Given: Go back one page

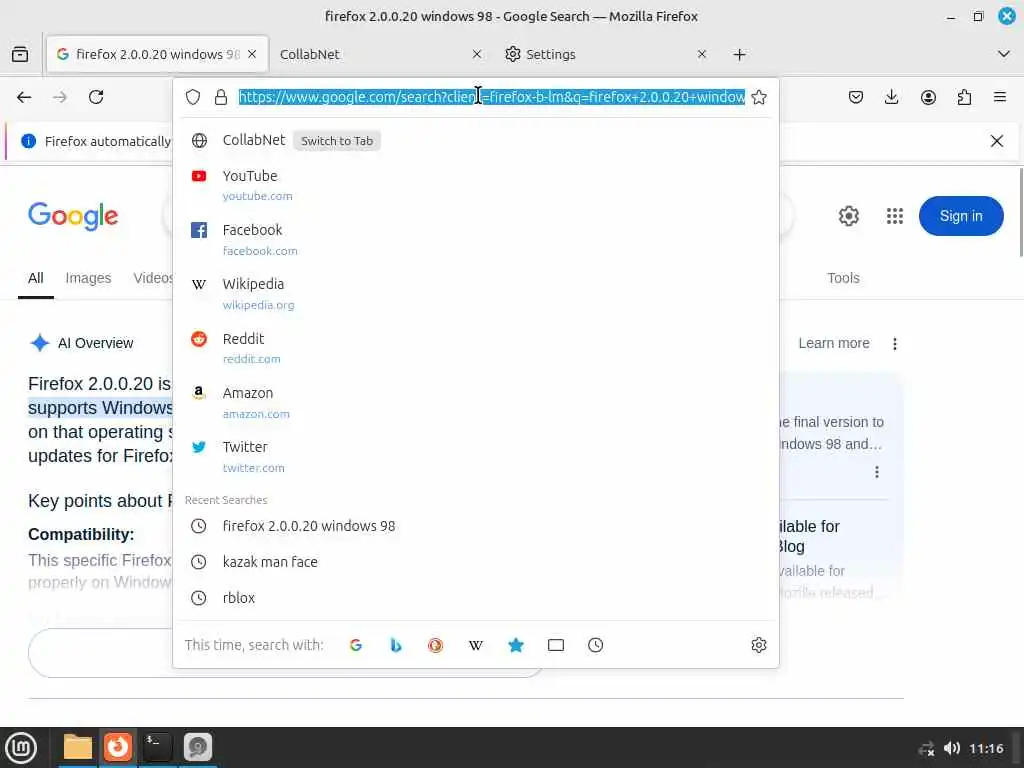Looking at the screenshot, I should click(x=24, y=97).
